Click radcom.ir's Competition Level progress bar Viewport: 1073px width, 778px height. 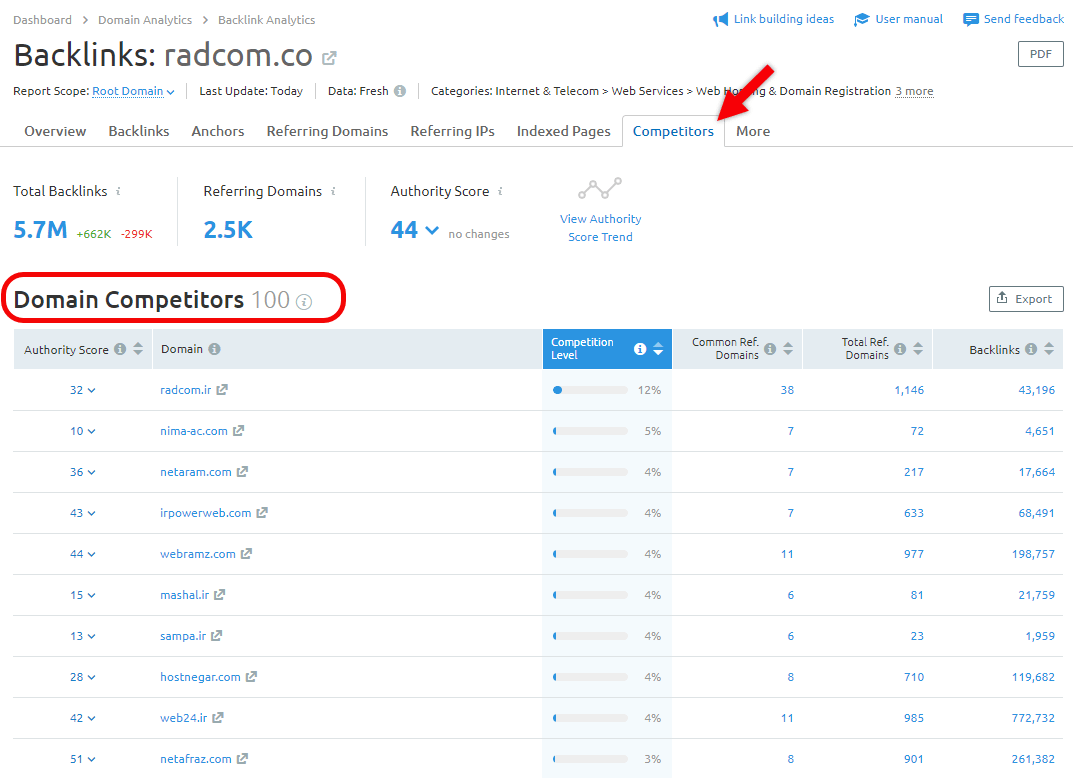click(590, 389)
